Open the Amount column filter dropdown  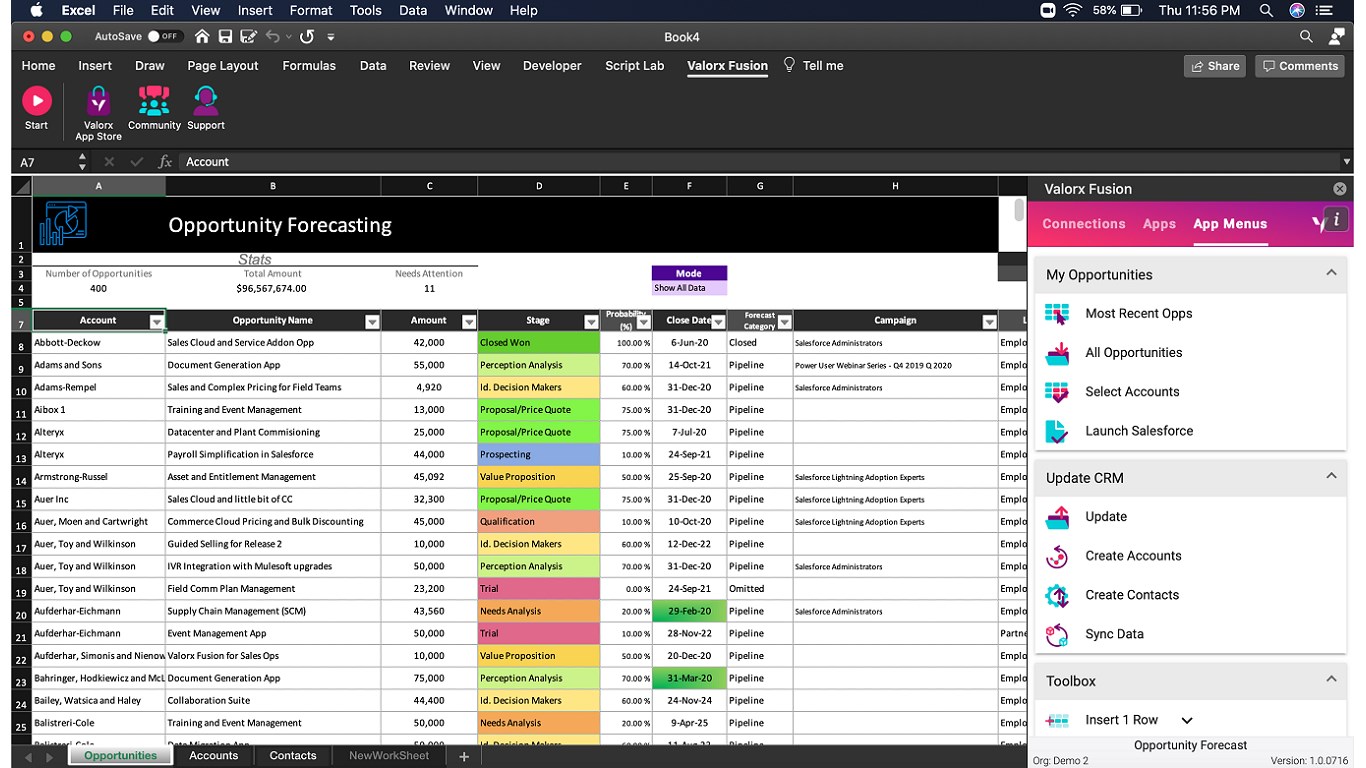click(469, 322)
